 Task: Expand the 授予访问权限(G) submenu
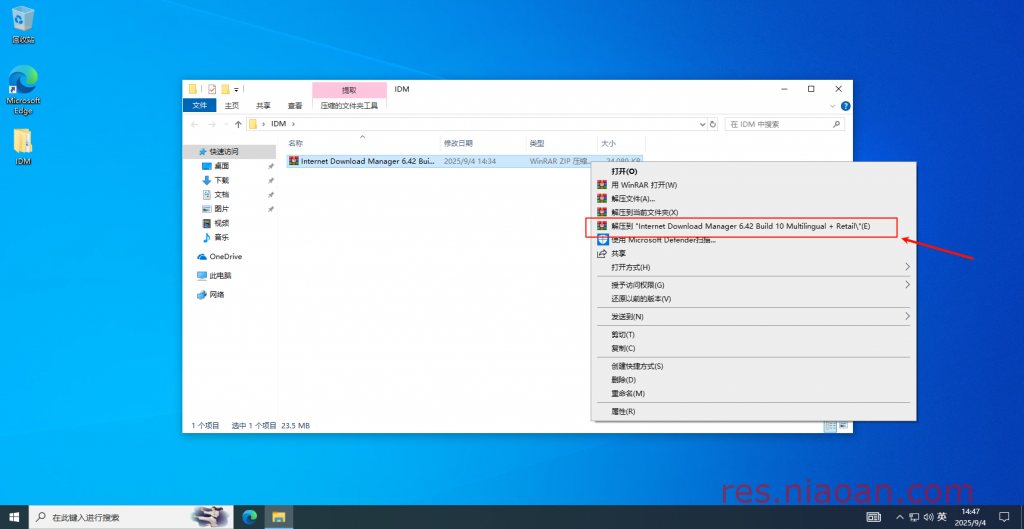(753, 285)
